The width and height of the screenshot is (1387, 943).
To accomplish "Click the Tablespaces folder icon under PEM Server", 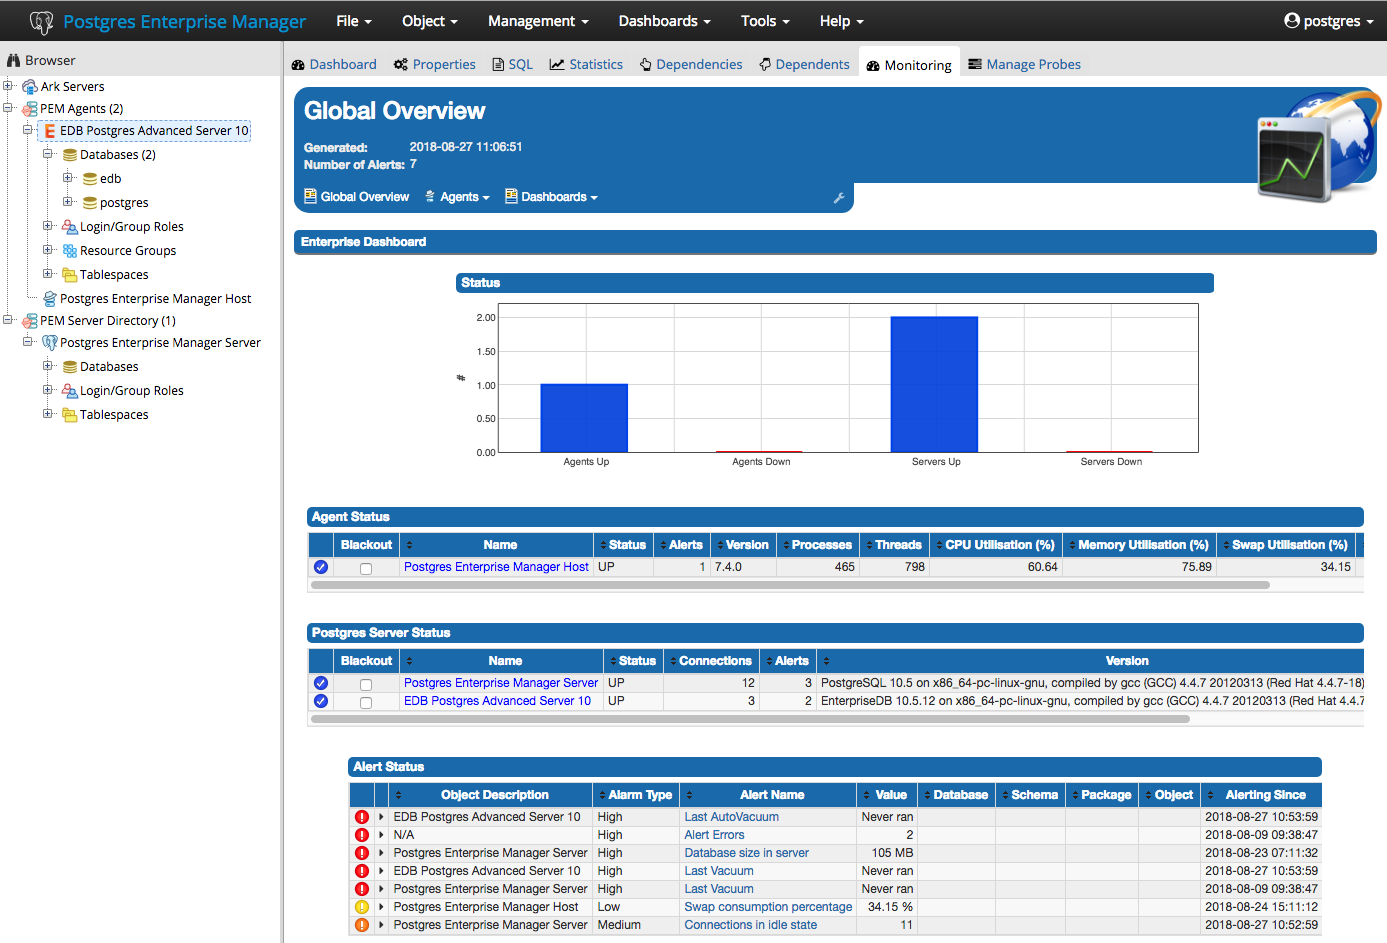I will tap(70, 415).
